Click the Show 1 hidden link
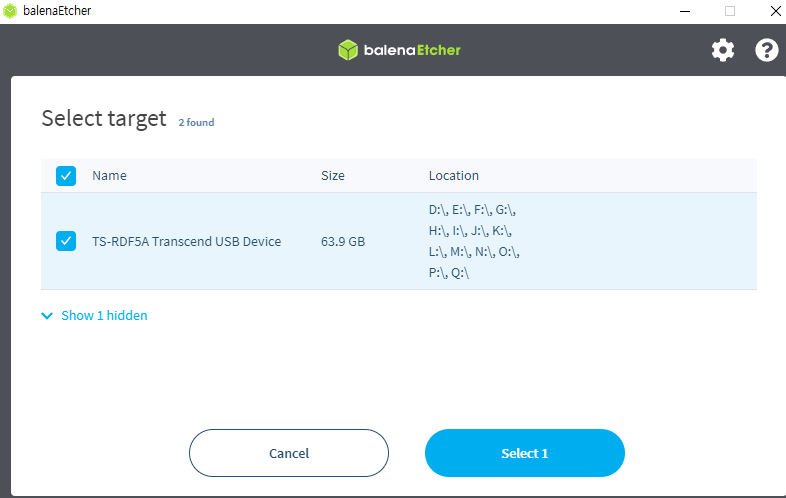 tap(104, 315)
